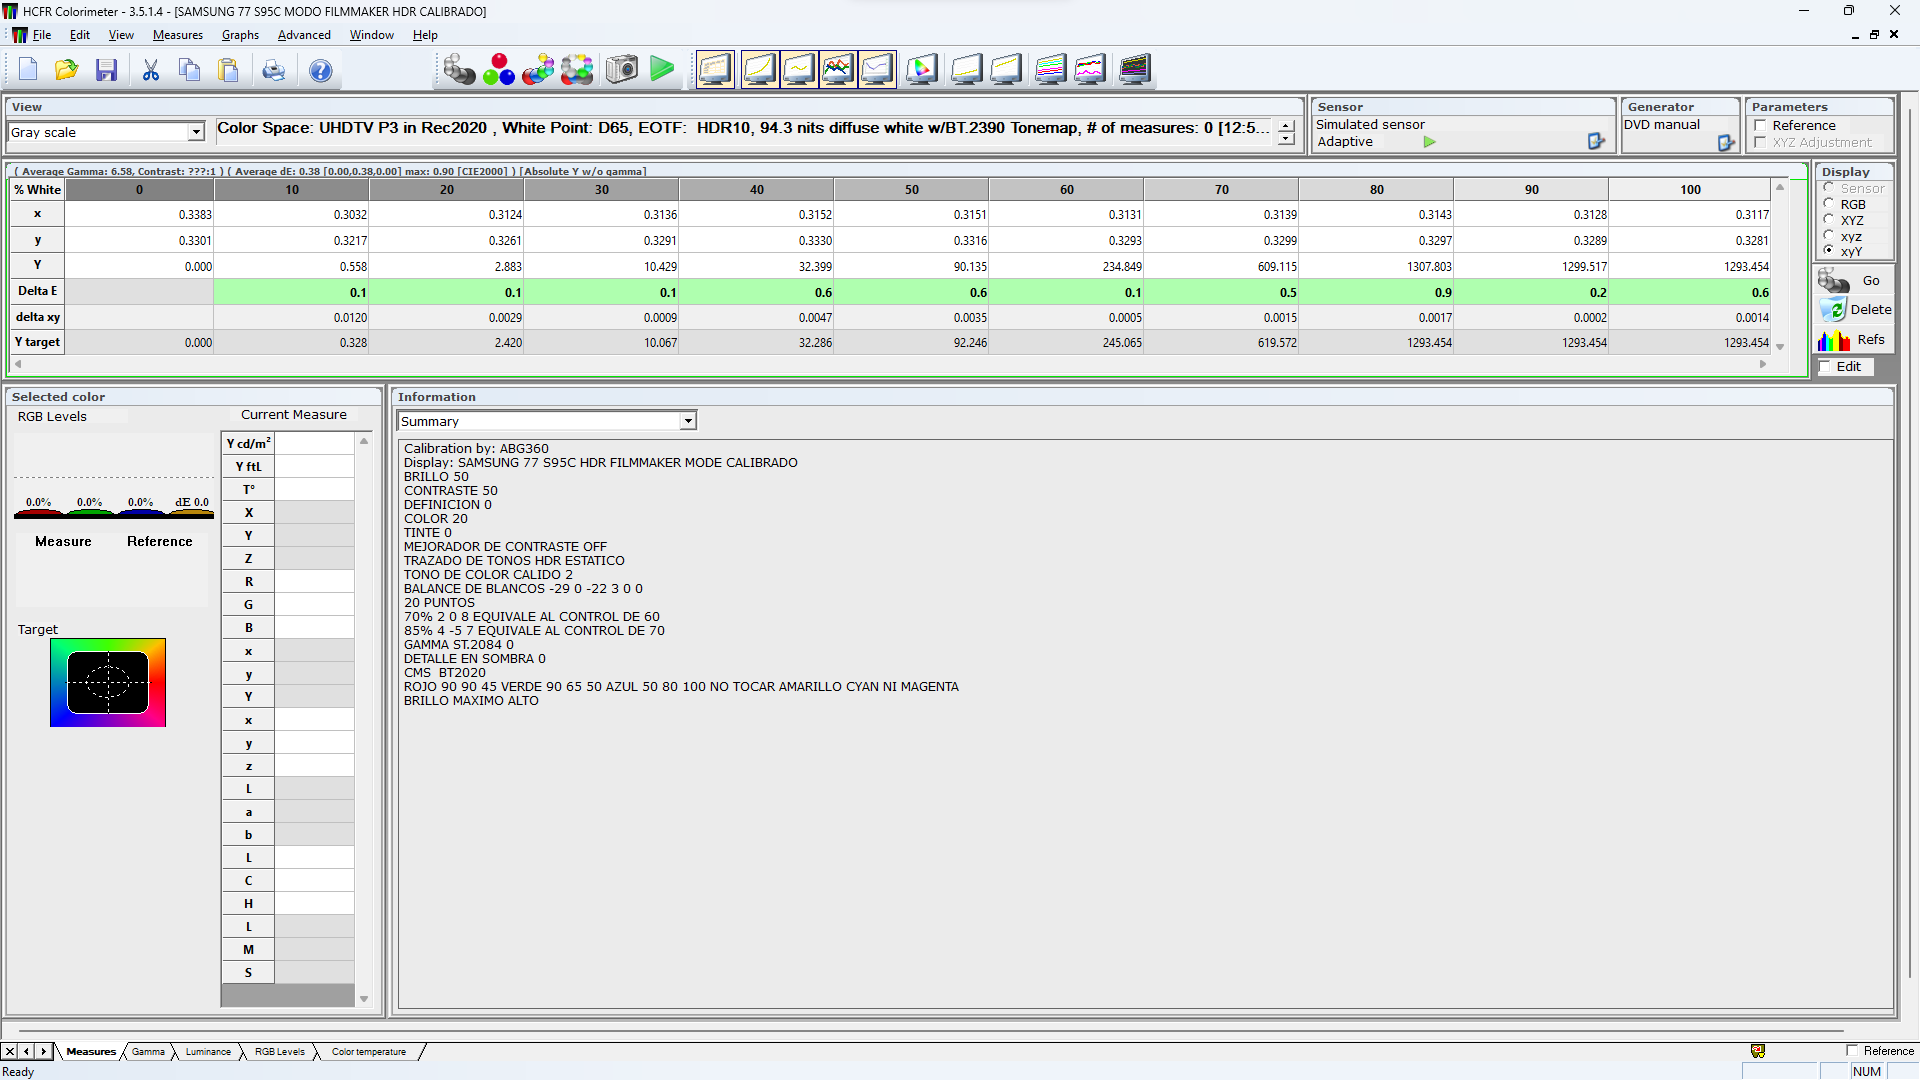Open the Help menu
This screenshot has width=1920, height=1080.
pyautogui.click(x=425, y=35)
